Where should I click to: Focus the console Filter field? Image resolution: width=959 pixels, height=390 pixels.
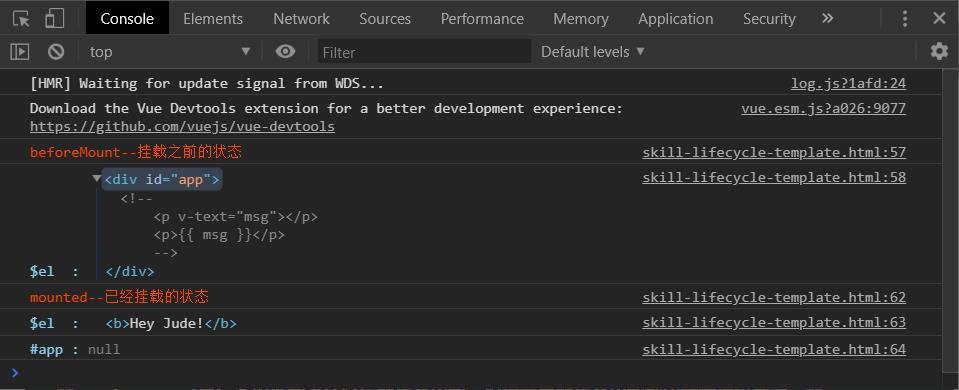click(x=424, y=52)
